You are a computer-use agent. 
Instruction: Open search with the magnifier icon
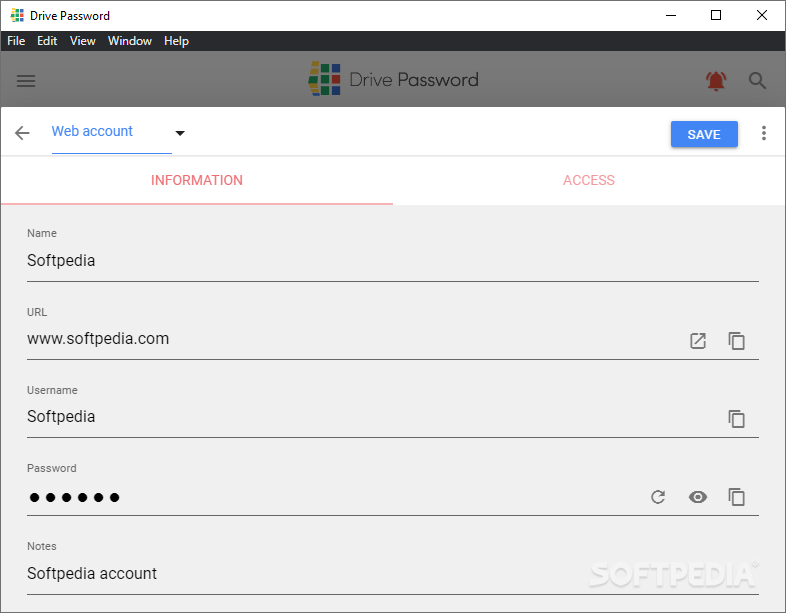(x=757, y=80)
